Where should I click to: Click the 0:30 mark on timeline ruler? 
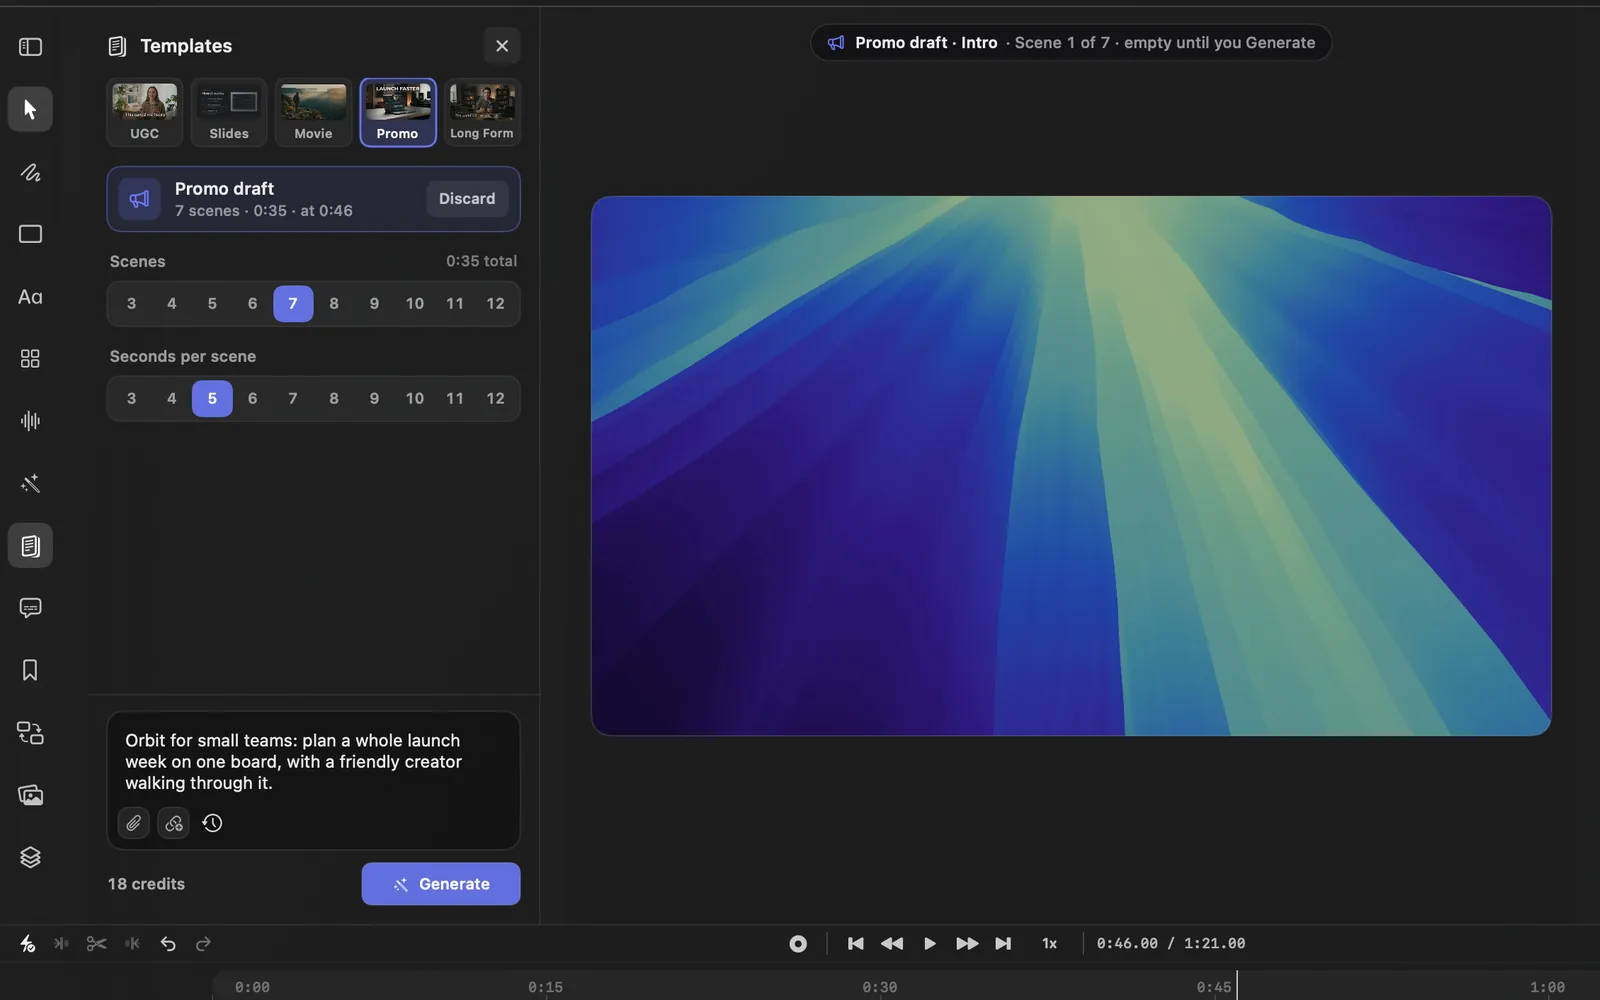(x=880, y=987)
